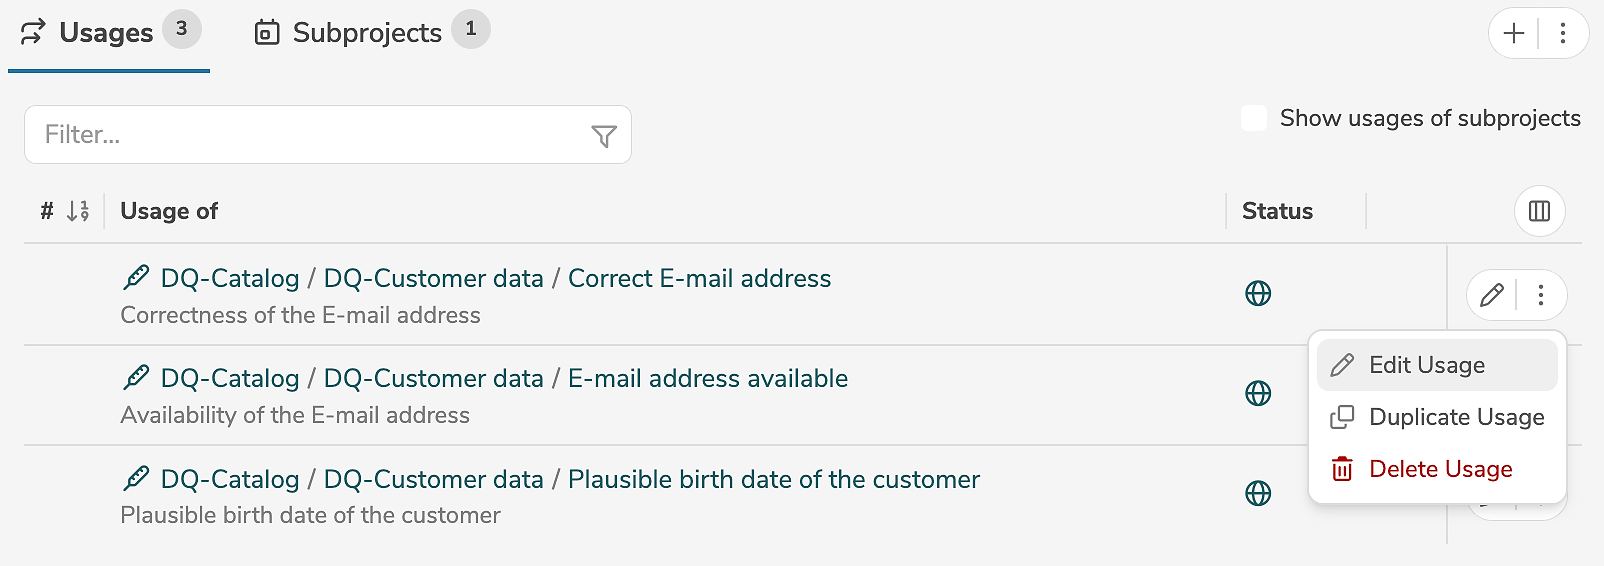The width and height of the screenshot is (1604, 566).
Task: Select the Usages tab
Action: click(x=106, y=33)
